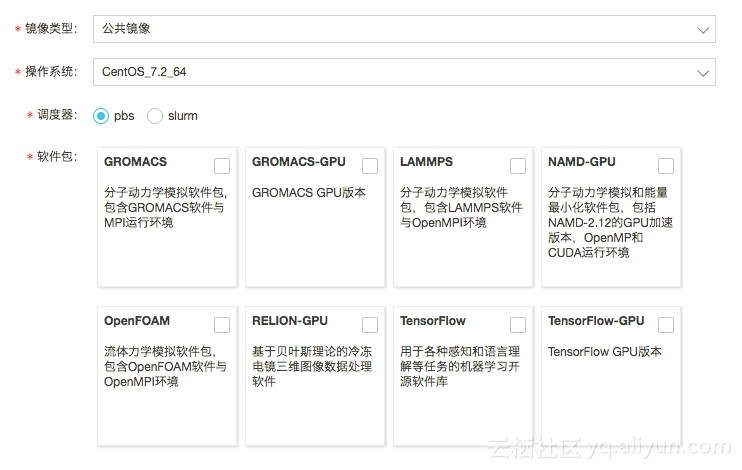742x470 pixels.
Task: Click the RELION-GPU card title
Action: tap(290, 321)
